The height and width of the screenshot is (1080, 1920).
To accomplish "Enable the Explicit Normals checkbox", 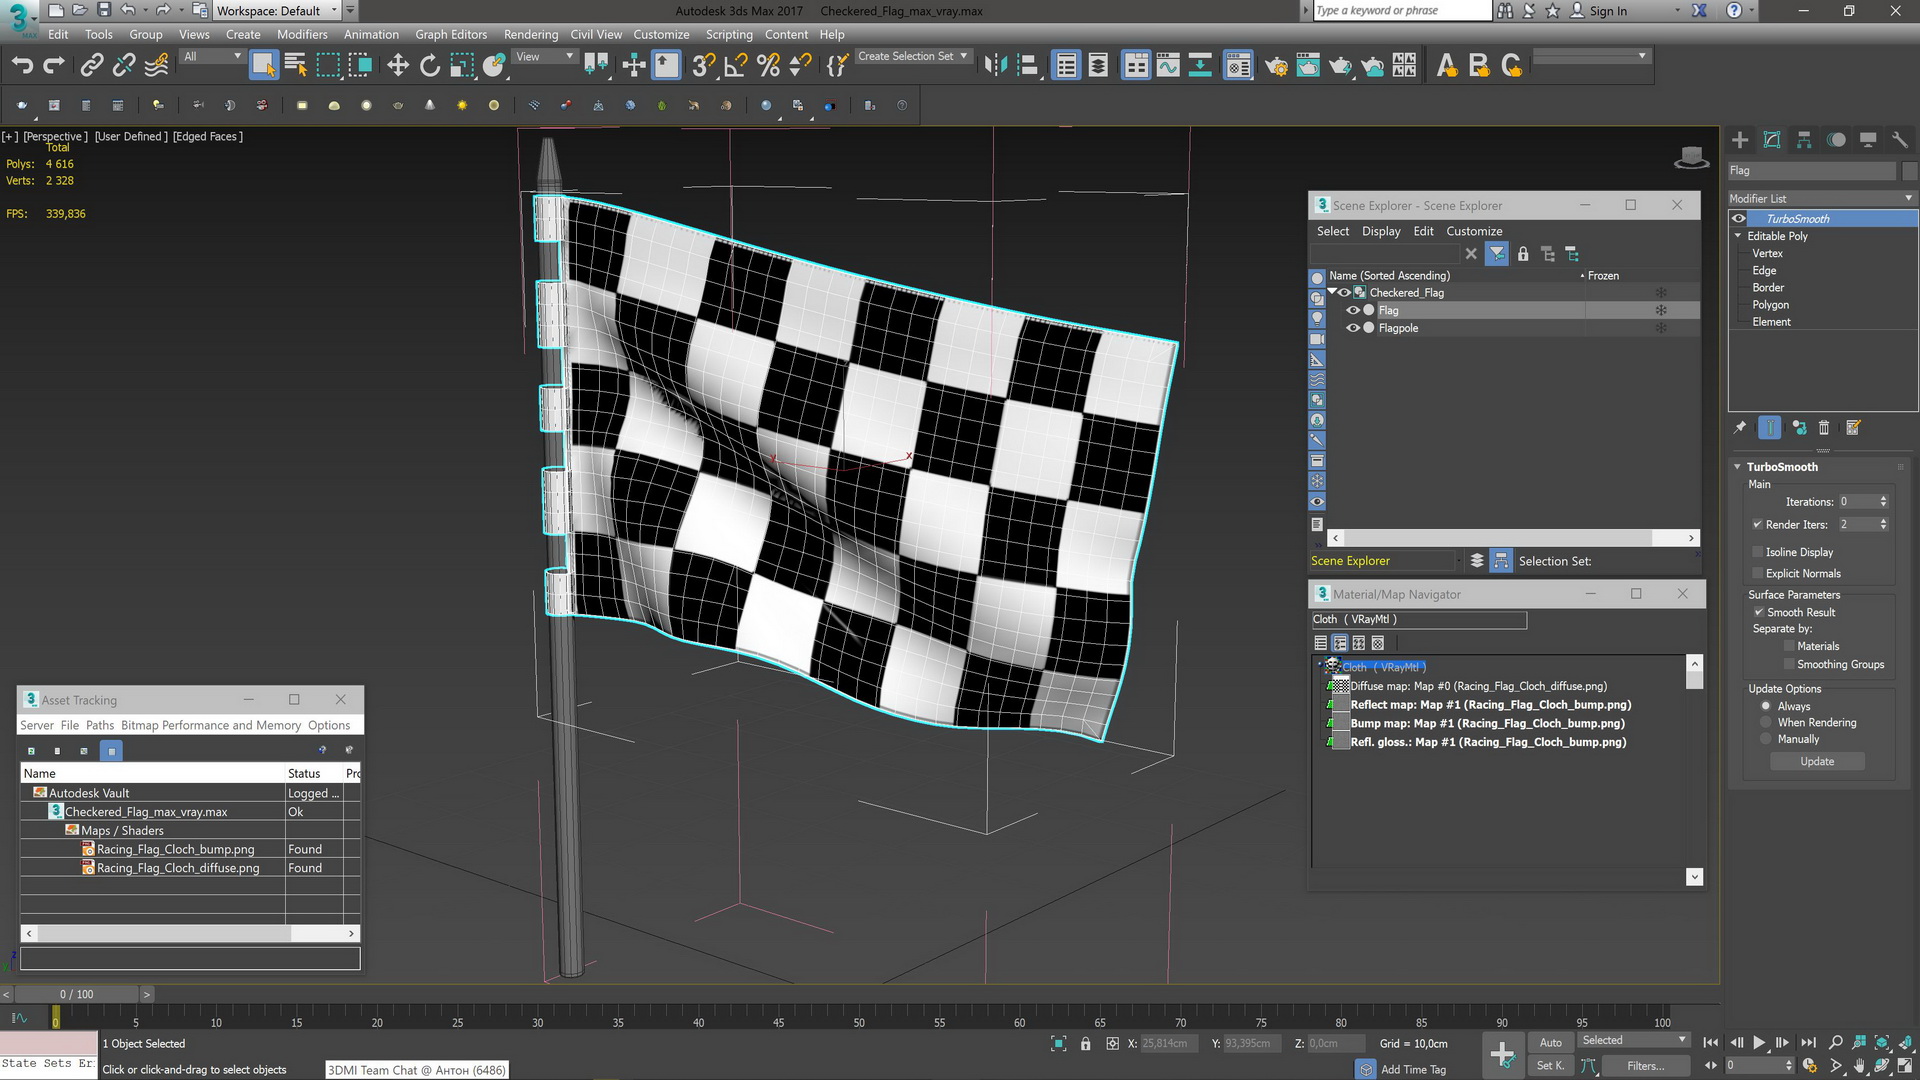I will 1757,573.
